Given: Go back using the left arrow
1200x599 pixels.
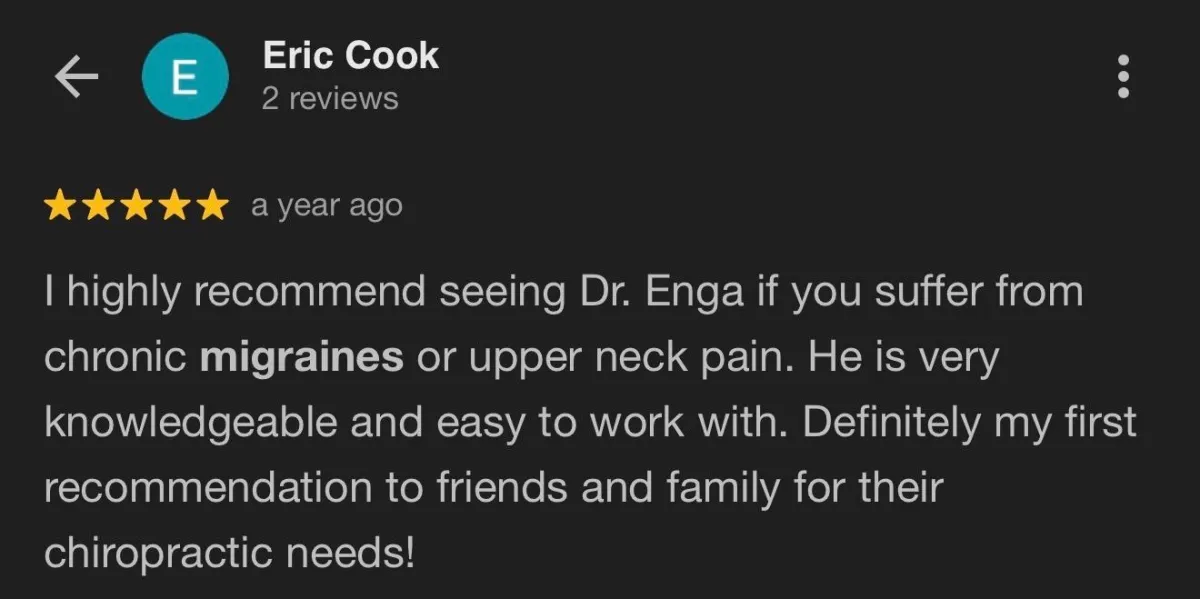Looking at the screenshot, I should (x=76, y=77).
